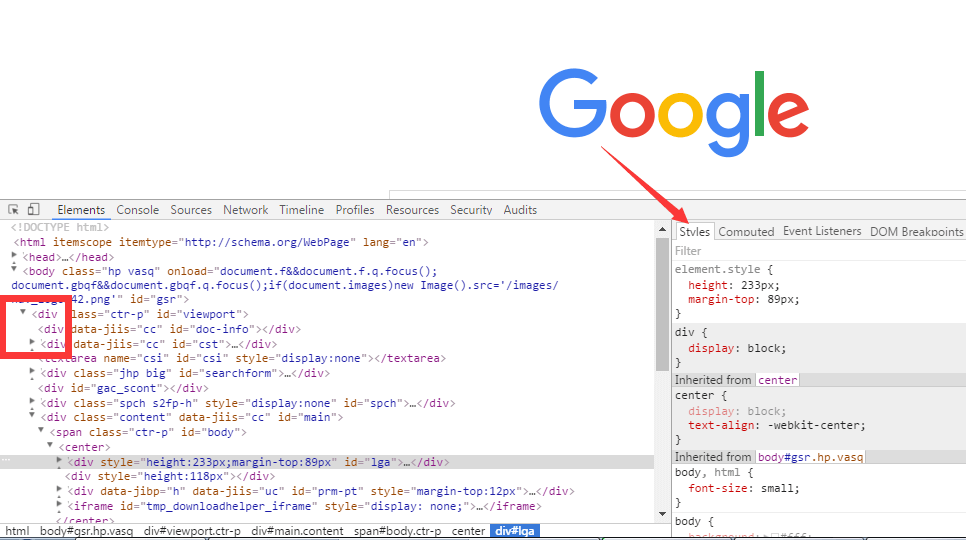Select the div id gac_scont row
This screenshot has width=966, height=540.
123,388
